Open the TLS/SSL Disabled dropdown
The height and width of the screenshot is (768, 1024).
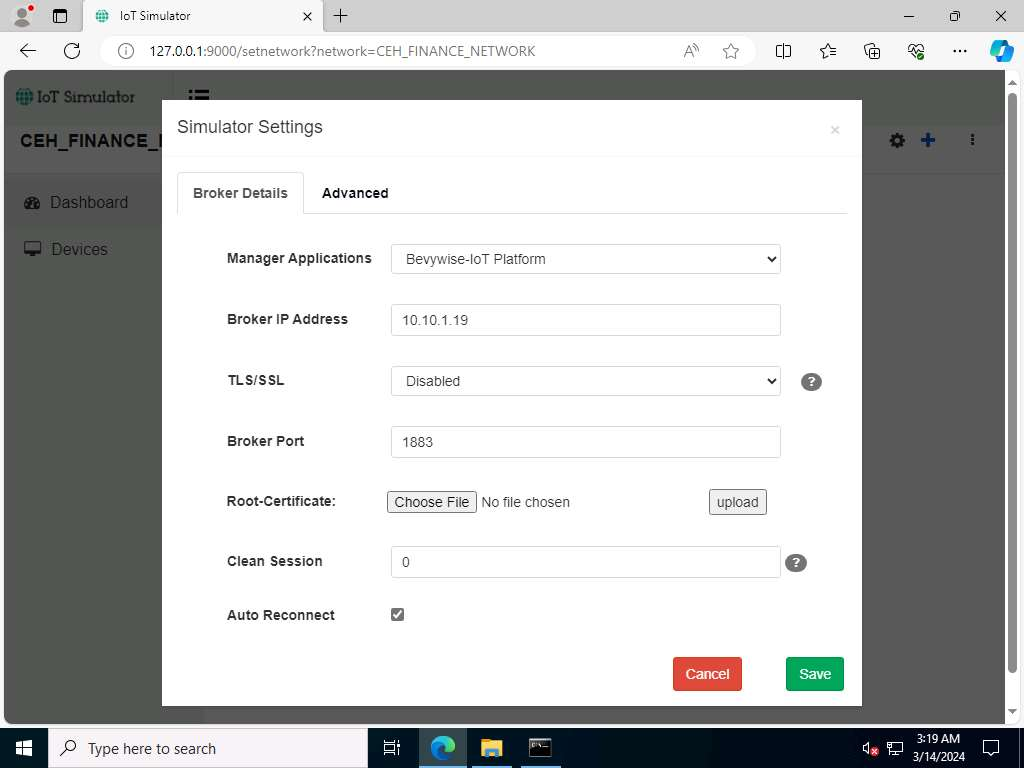point(585,381)
